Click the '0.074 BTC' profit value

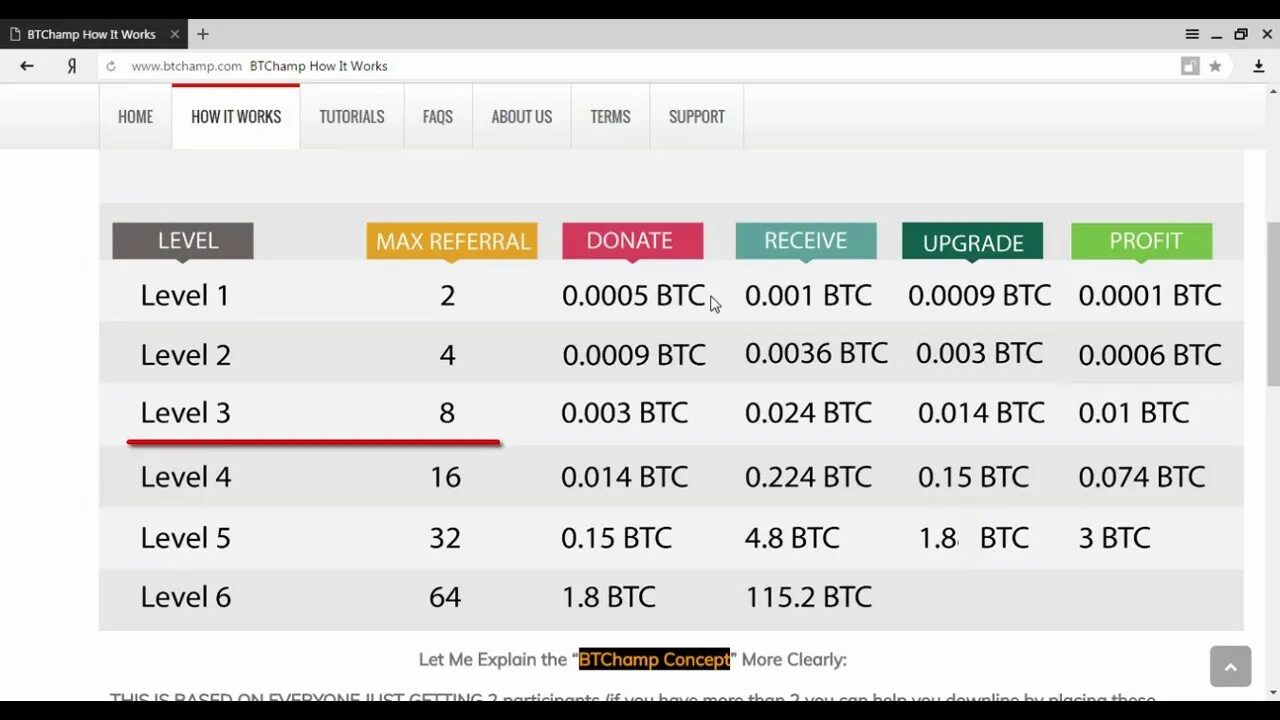point(1142,476)
